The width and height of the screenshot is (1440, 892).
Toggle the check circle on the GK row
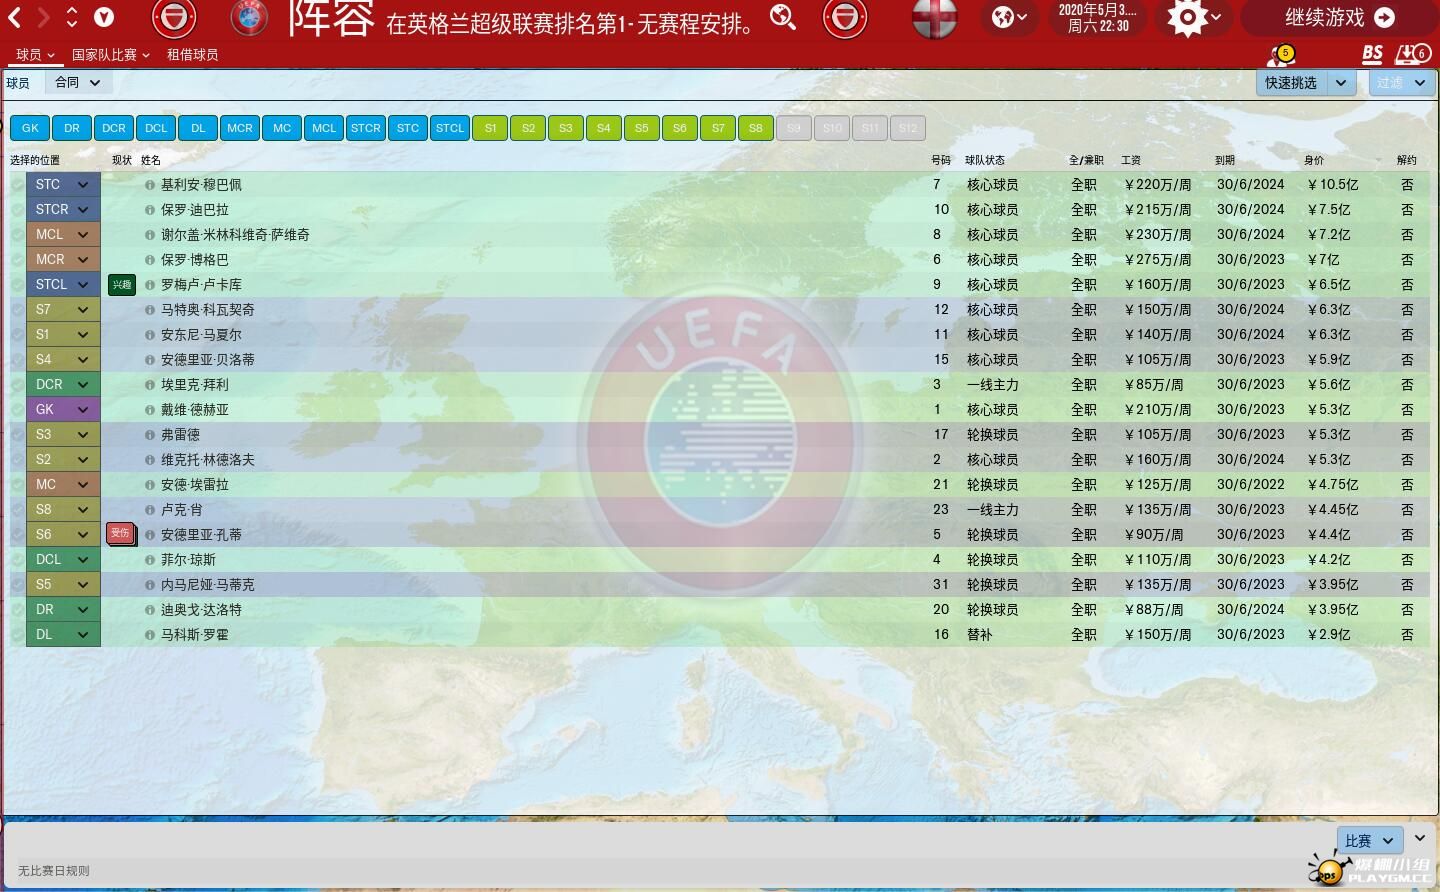[x=18, y=410]
